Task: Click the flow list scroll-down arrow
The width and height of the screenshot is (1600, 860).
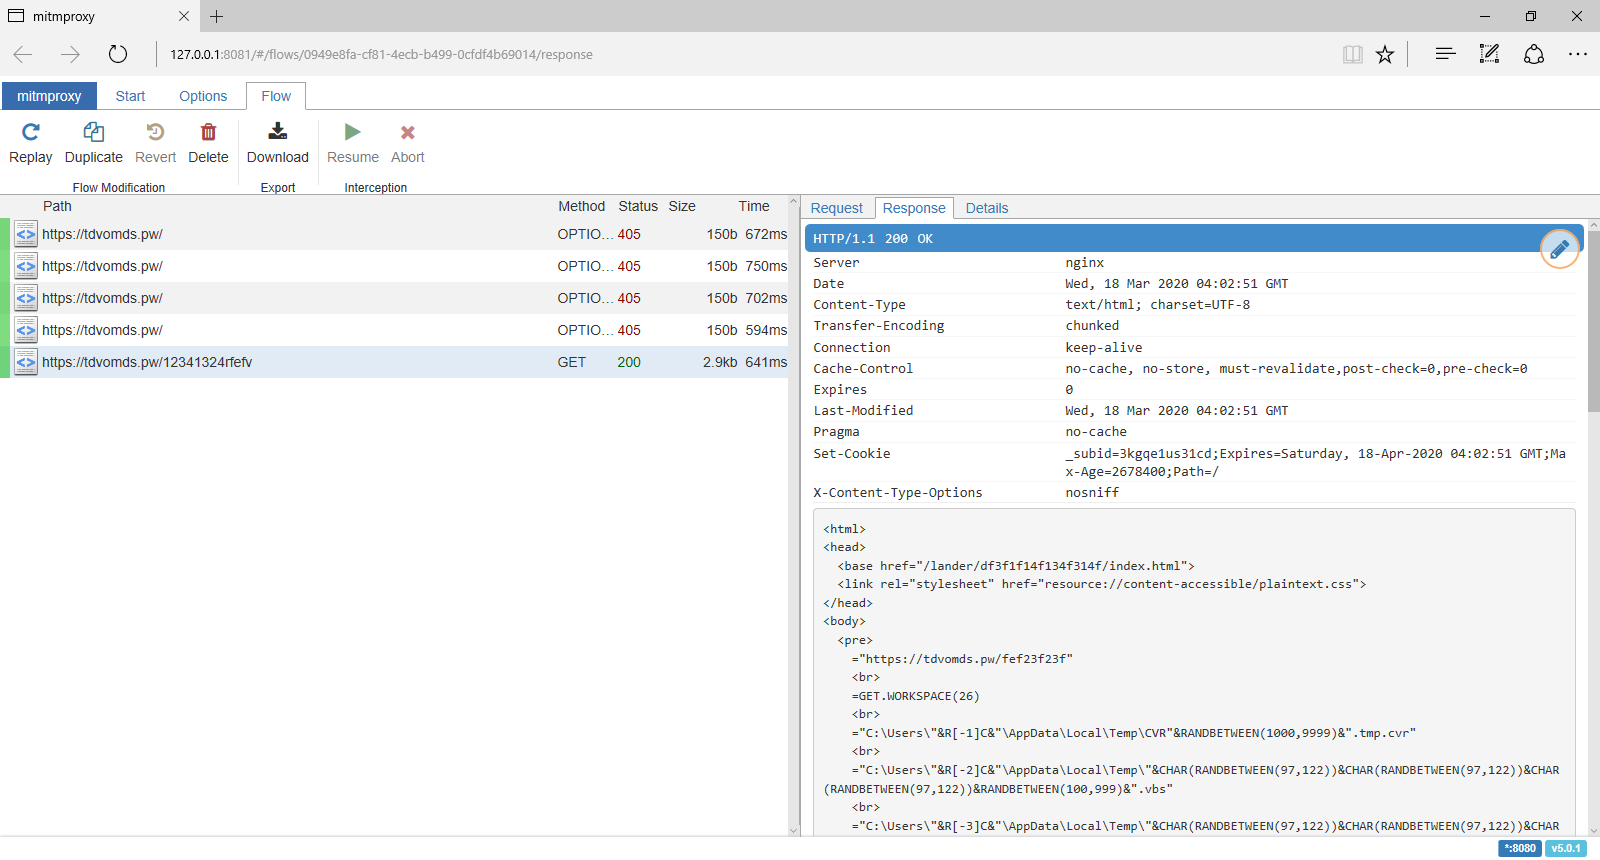Action: pos(794,830)
